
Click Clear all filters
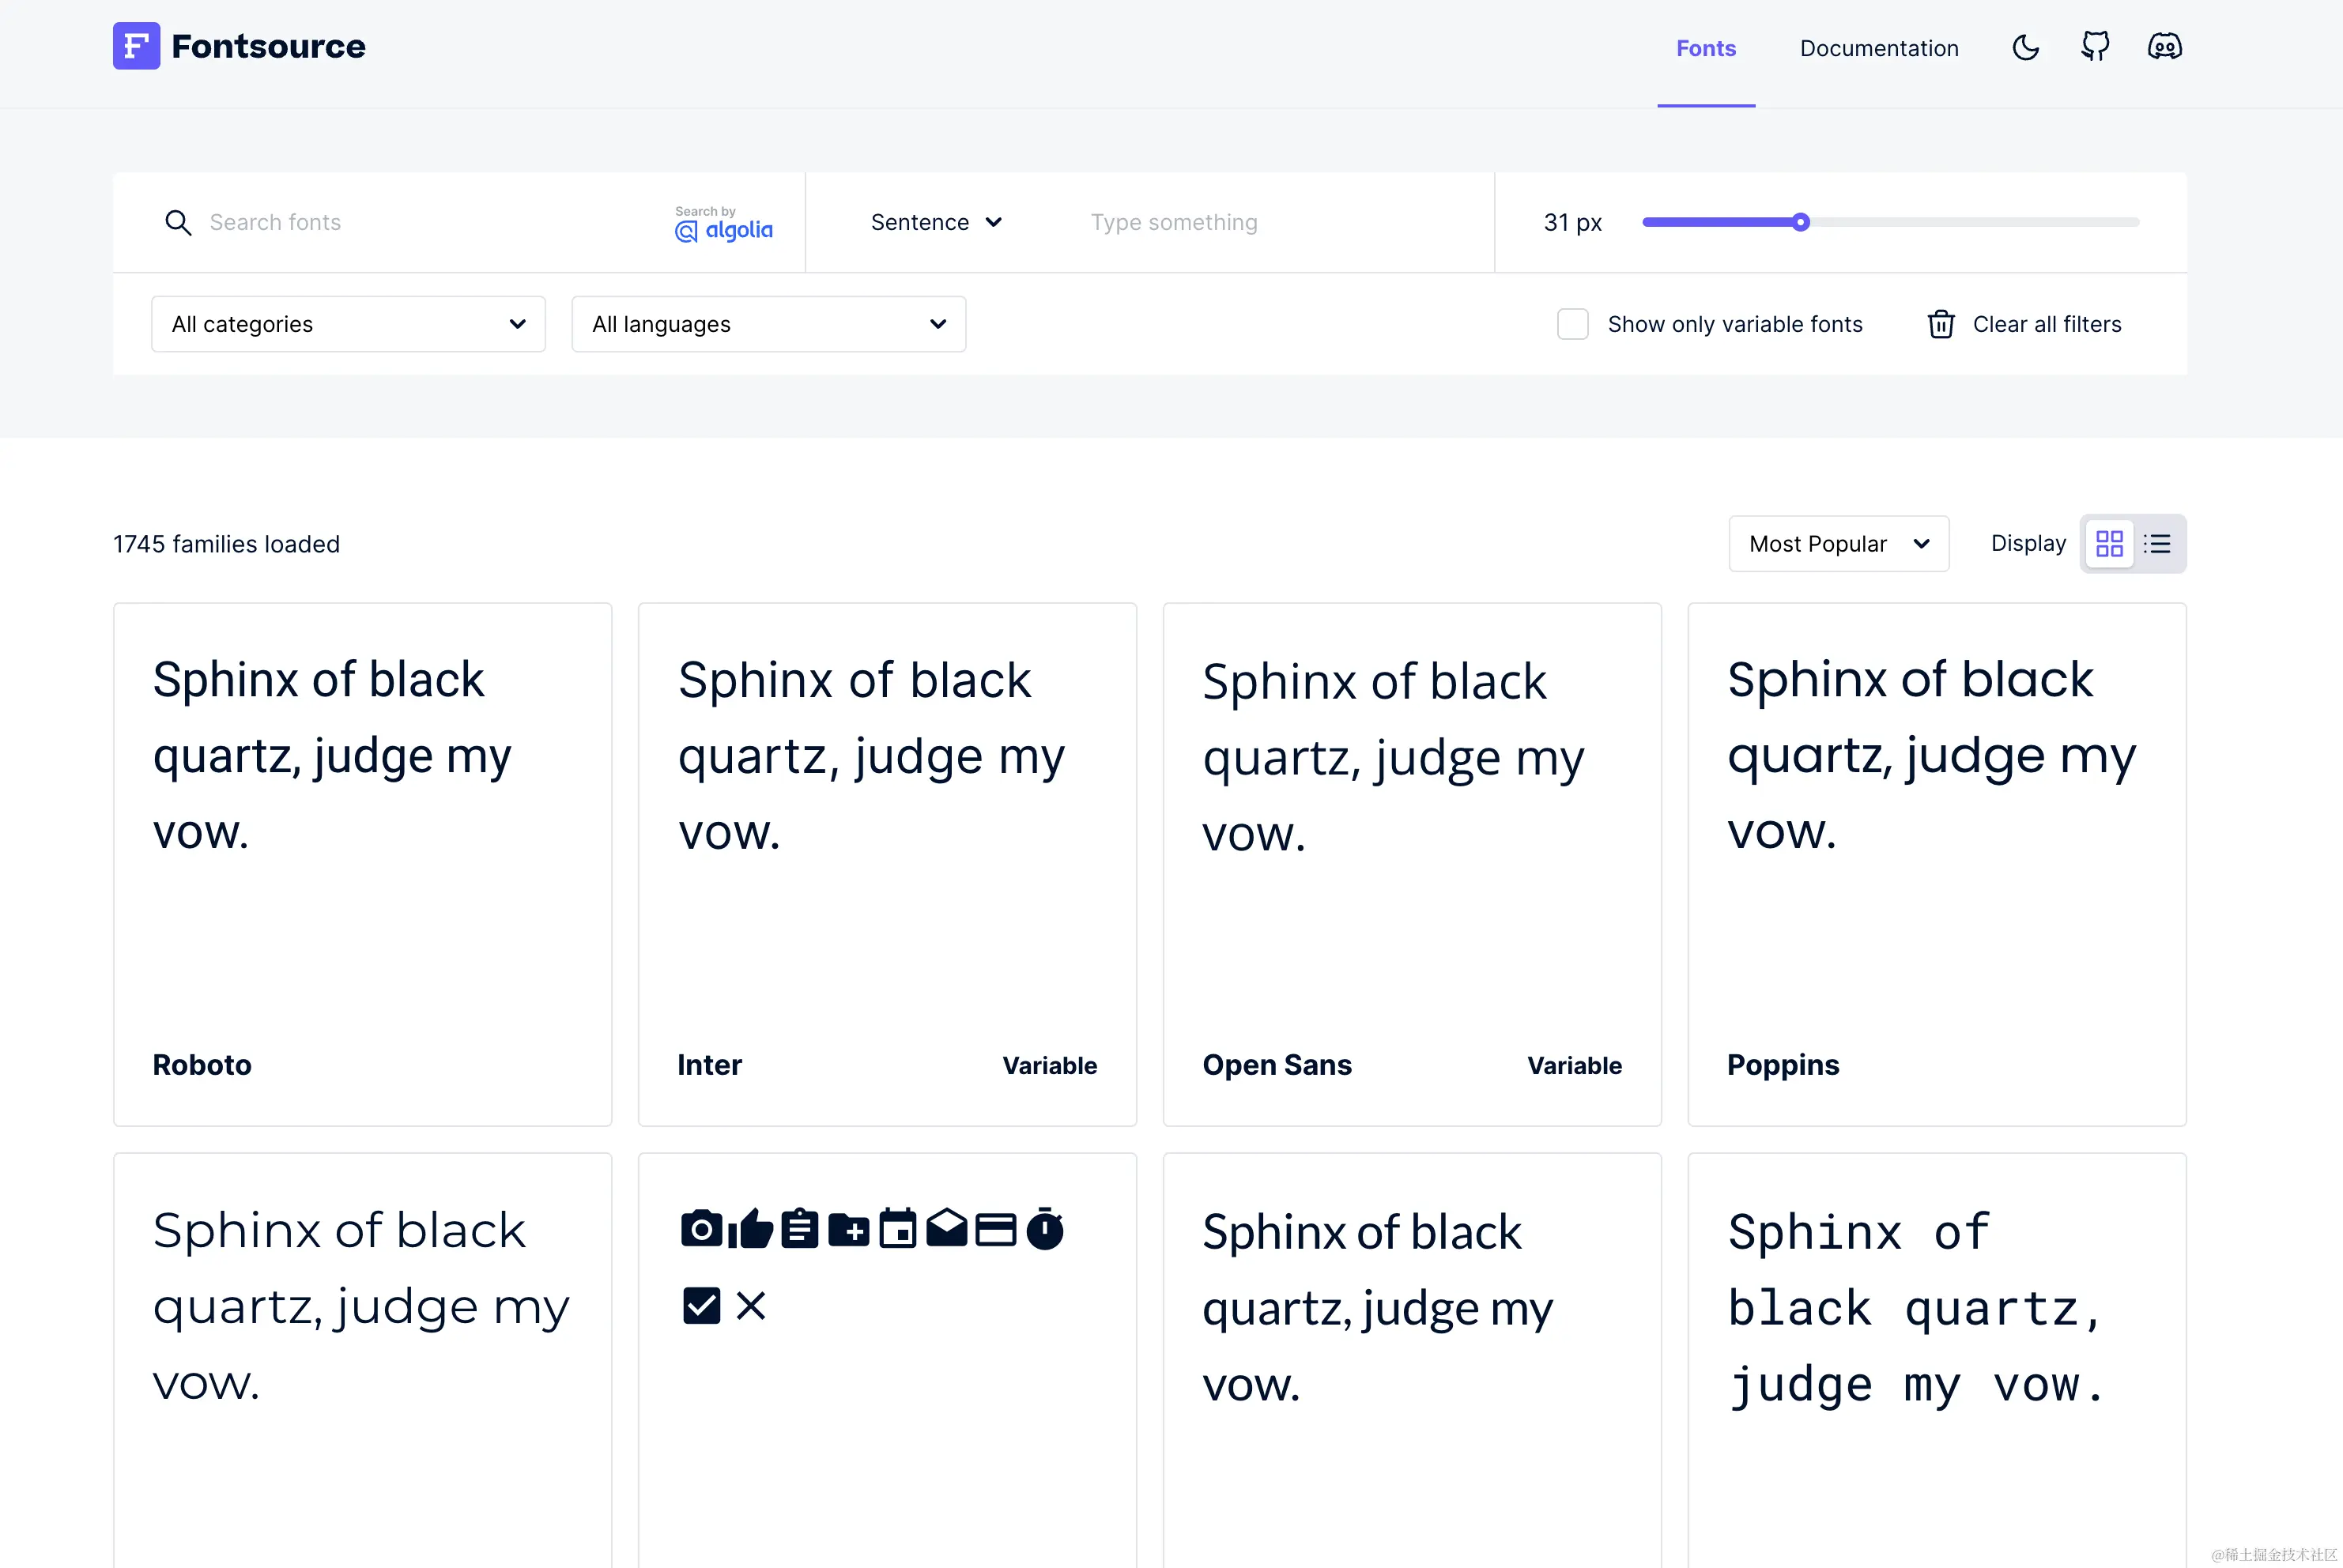(x=2046, y=324)
